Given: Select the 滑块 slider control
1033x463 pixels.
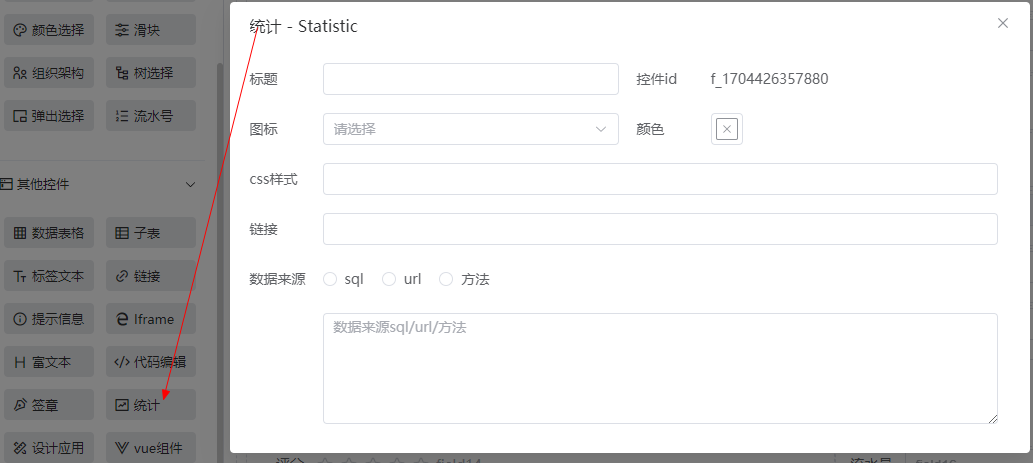Looking at the screenshot, I should coord(151,30).
